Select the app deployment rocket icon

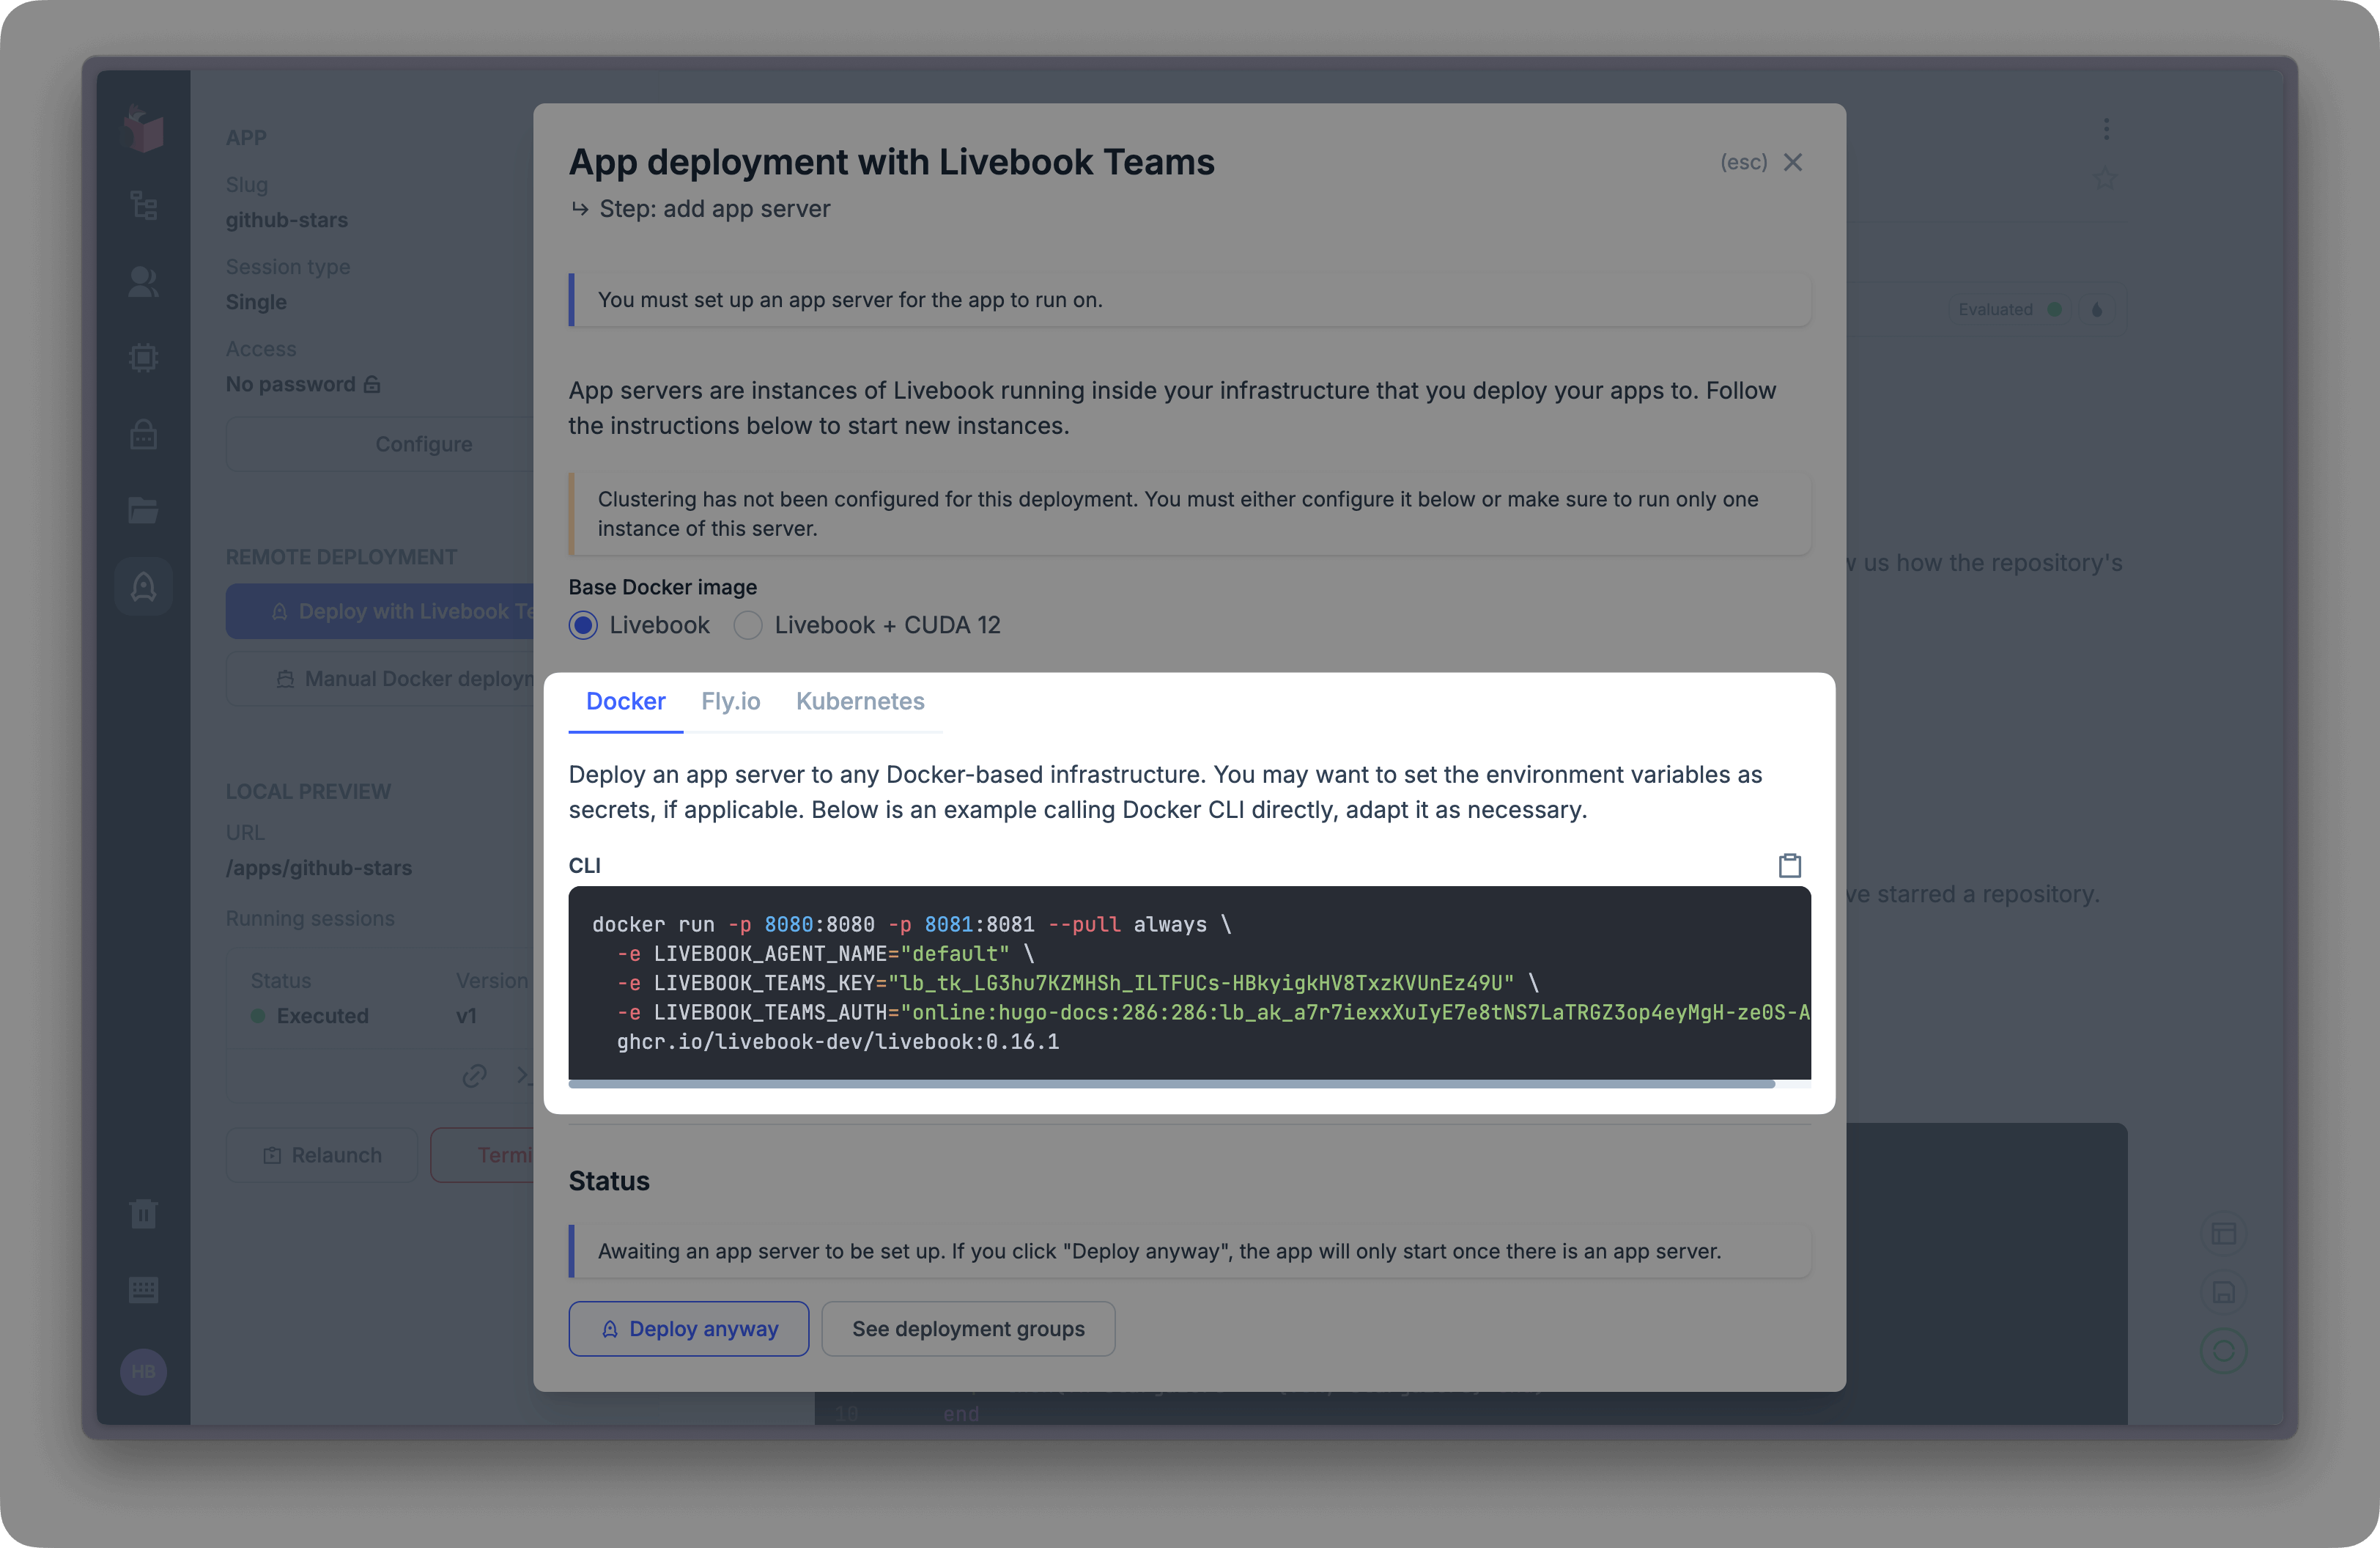(143, 587)
